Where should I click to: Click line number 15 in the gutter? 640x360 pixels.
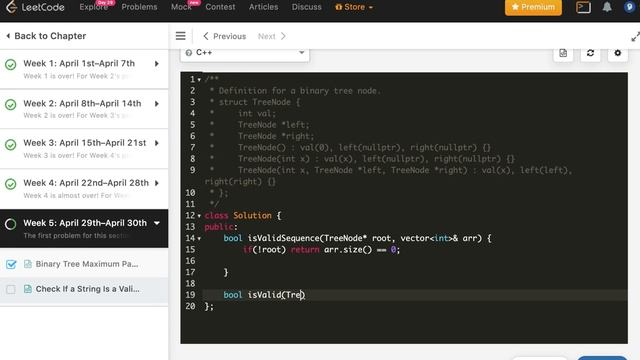click(190, 250)
